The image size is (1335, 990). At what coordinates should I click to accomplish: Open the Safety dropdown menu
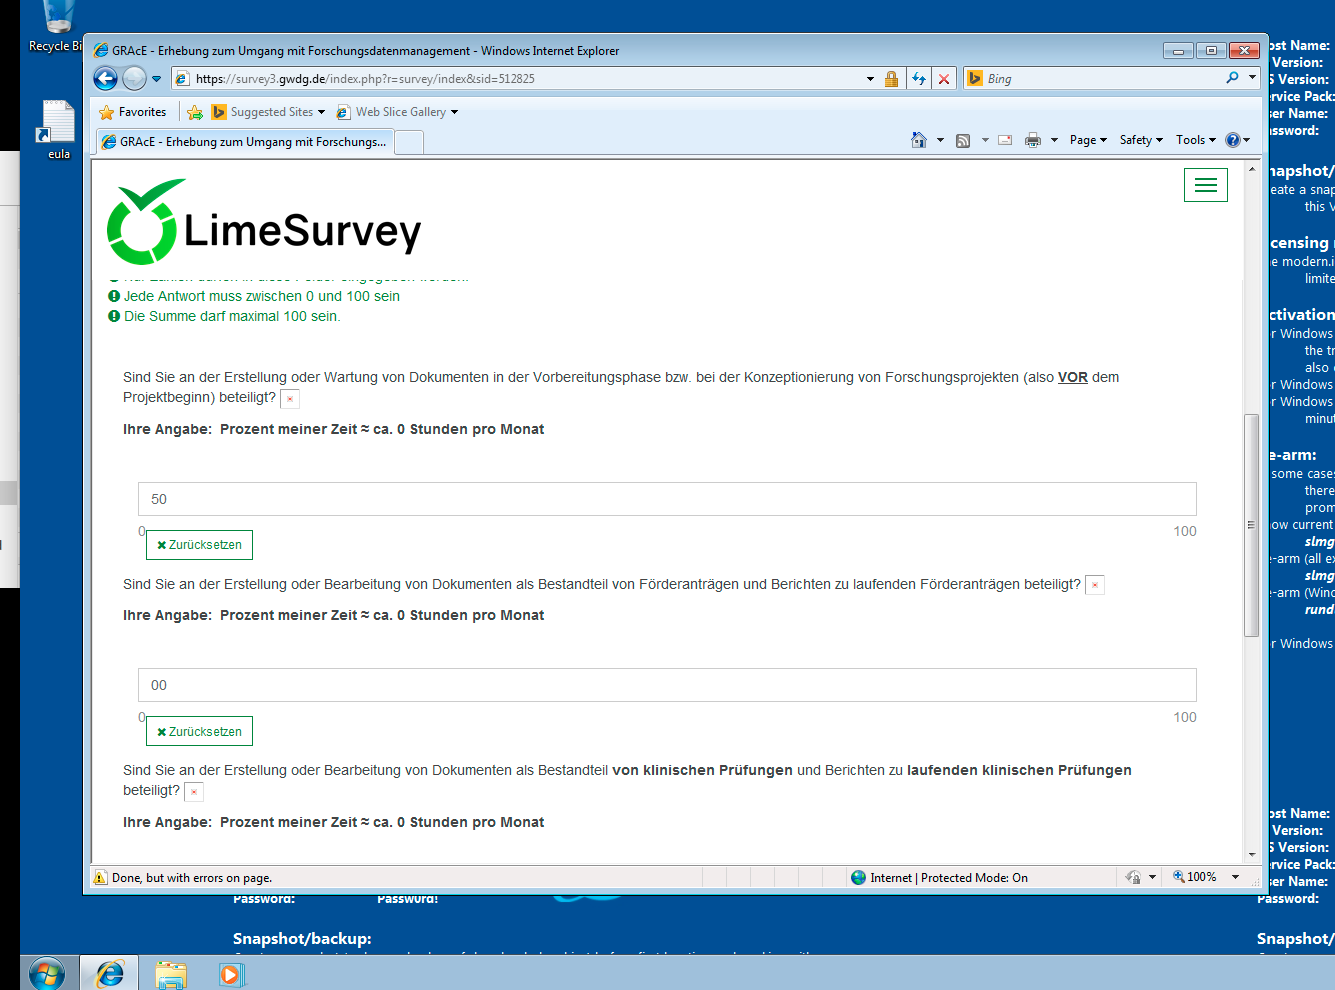(x=1141, y=140)
